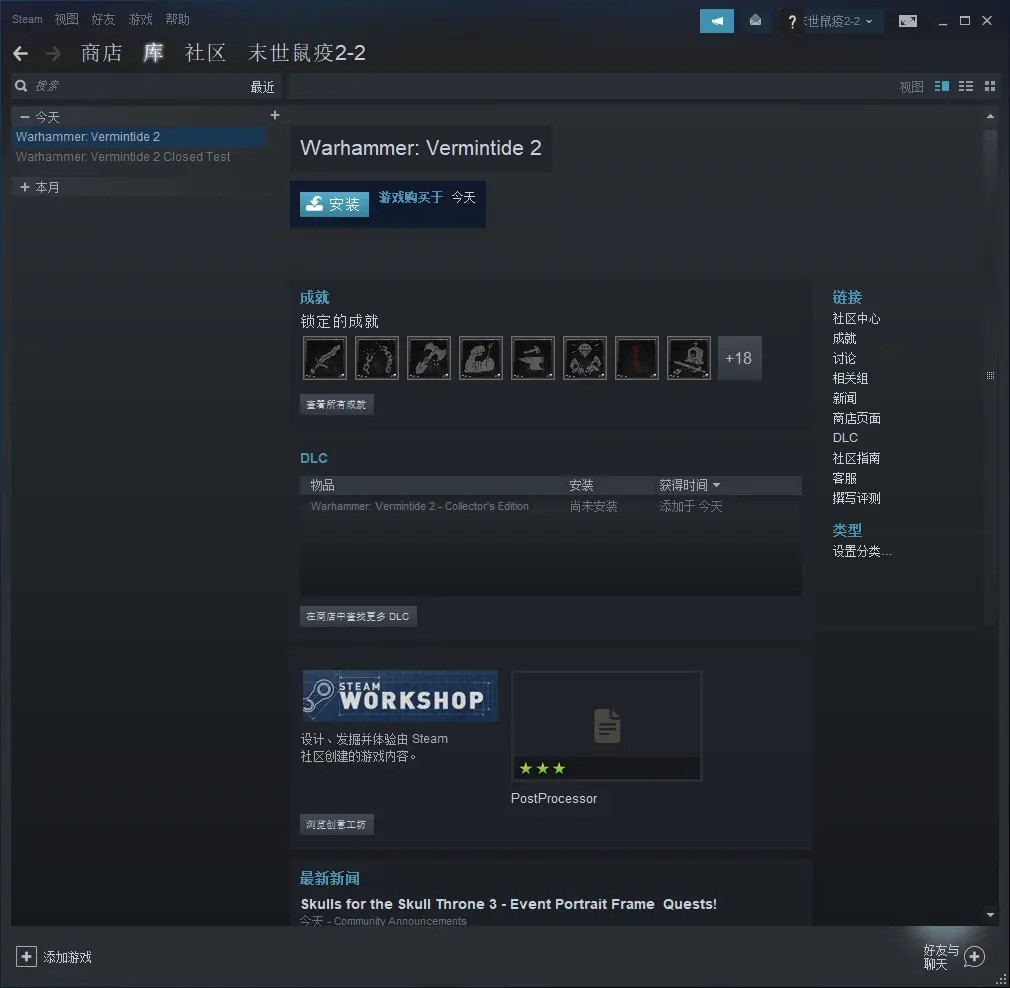Click the anvil achievement icon
This screenshot has height=988, width=1010.
(533, 357)
